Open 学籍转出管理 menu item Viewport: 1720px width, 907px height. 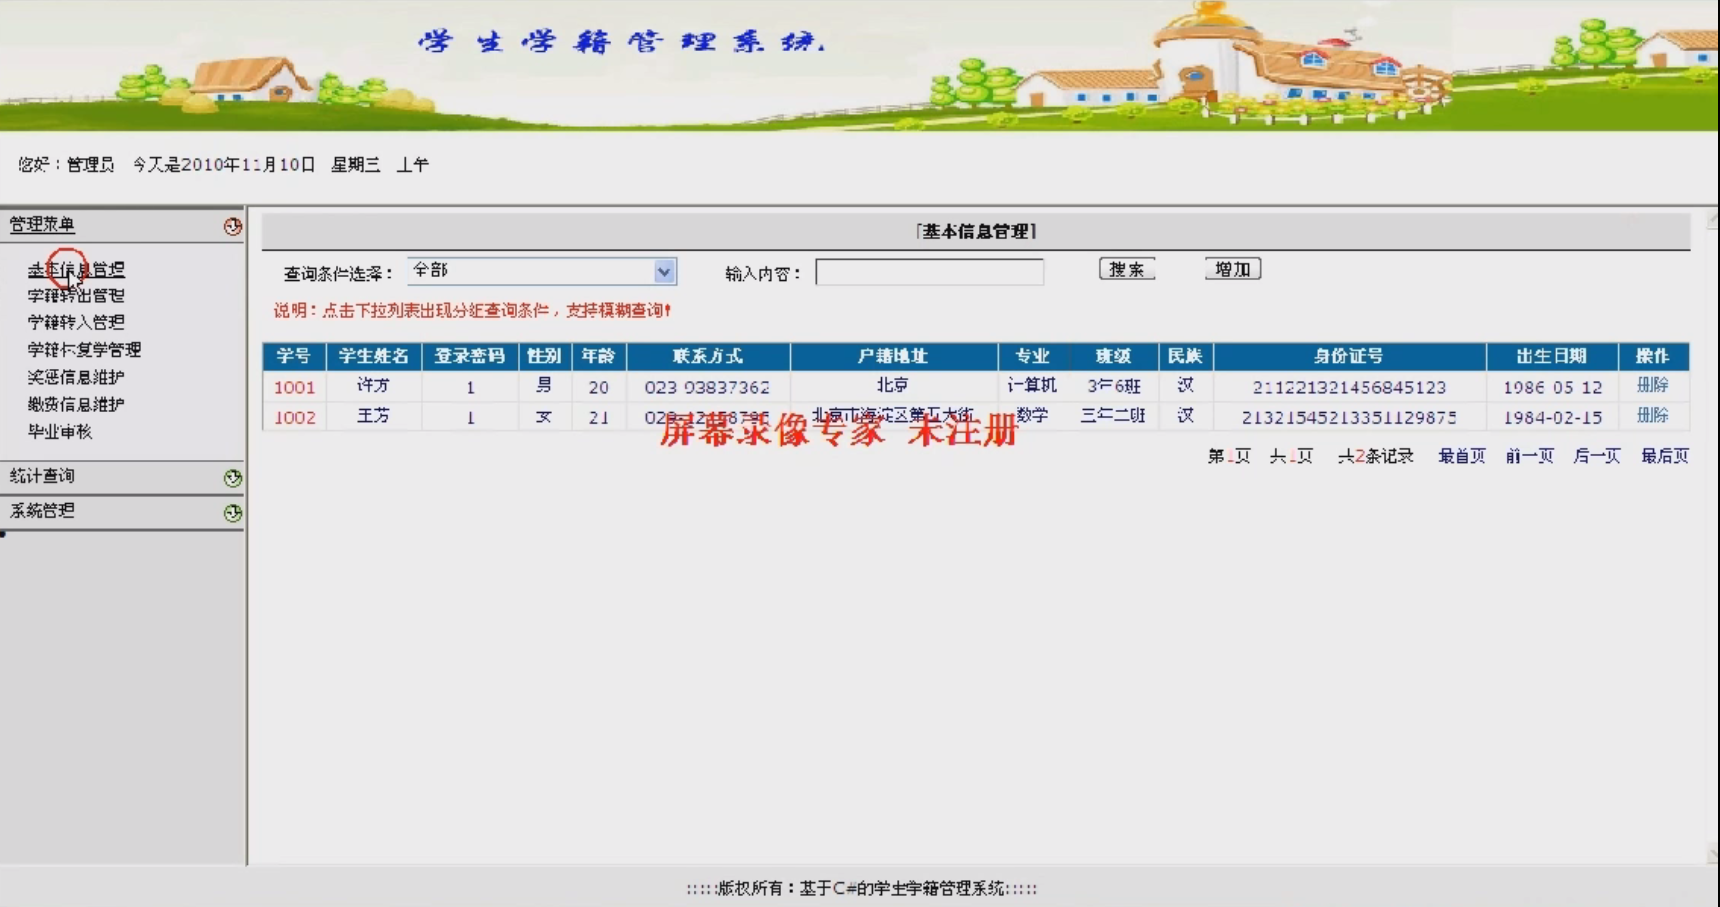point(76,296)
